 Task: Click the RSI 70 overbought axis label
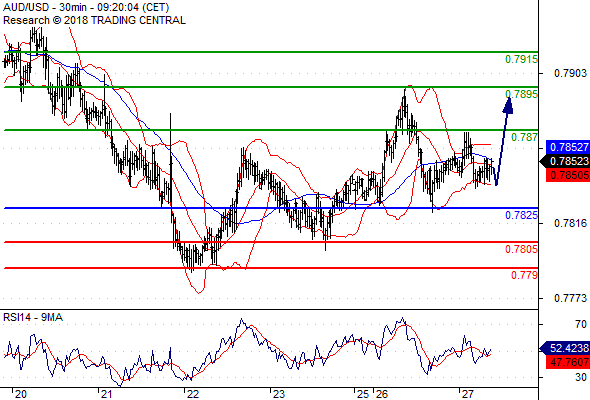(581, 324)
